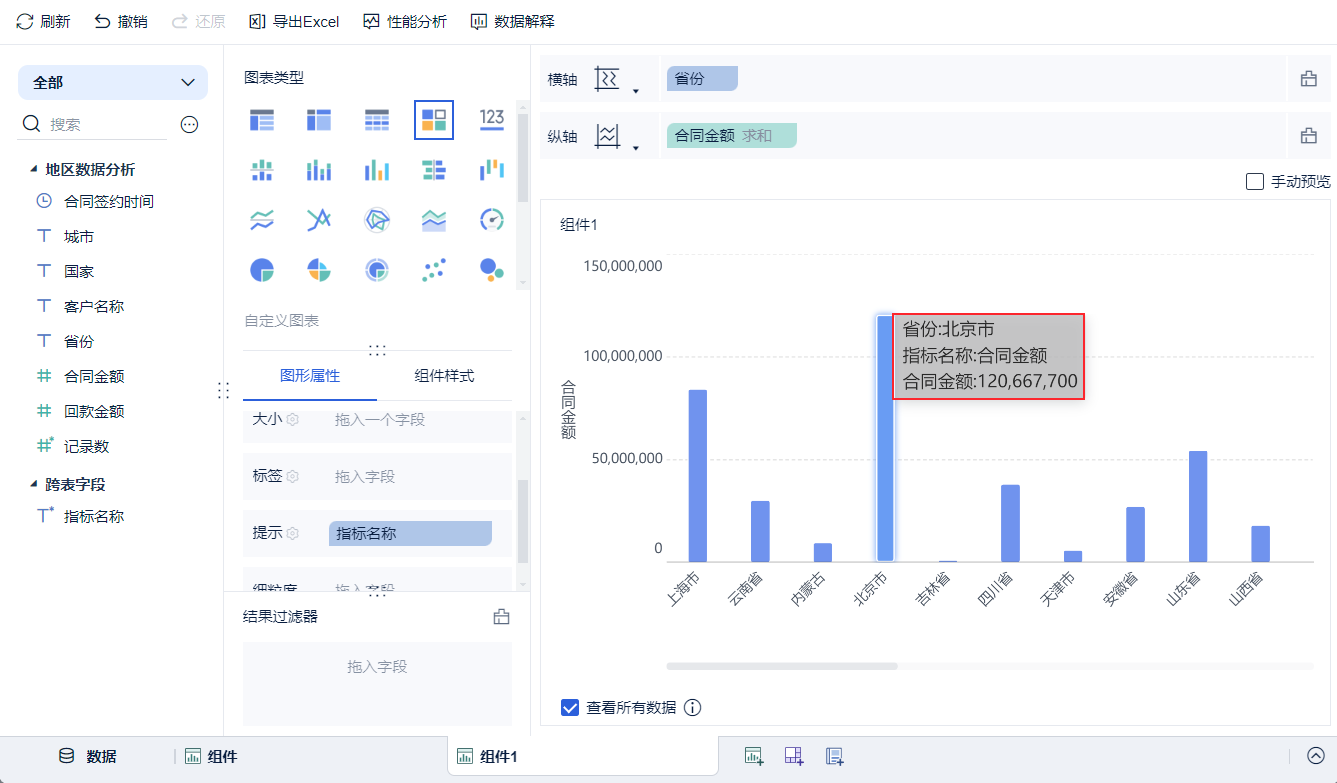Click the chart's horizontal scrollbar
Image resolution: width=1337 pixels, height=783 pixels.
pyautogui.click(x=782, y=666)
